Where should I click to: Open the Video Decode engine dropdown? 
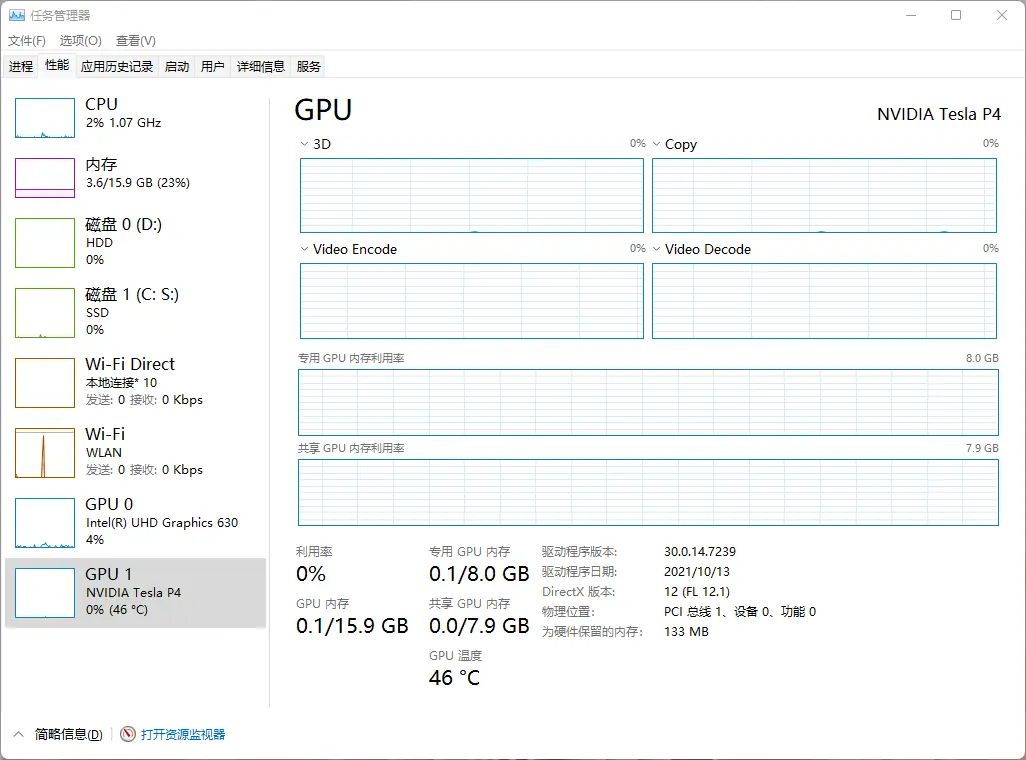tap(657, 249)
